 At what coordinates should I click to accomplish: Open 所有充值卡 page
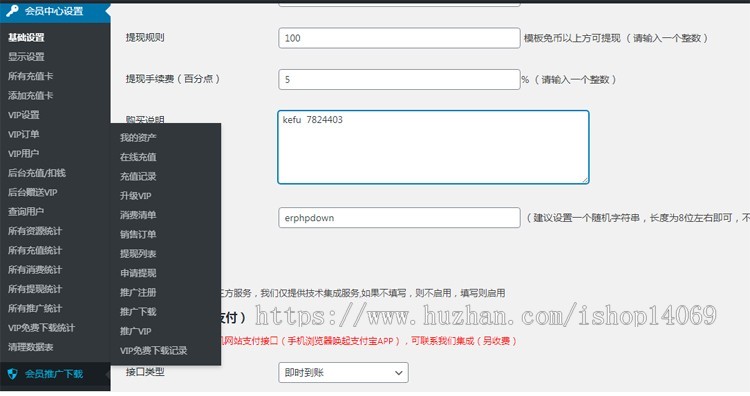[31, 76]
